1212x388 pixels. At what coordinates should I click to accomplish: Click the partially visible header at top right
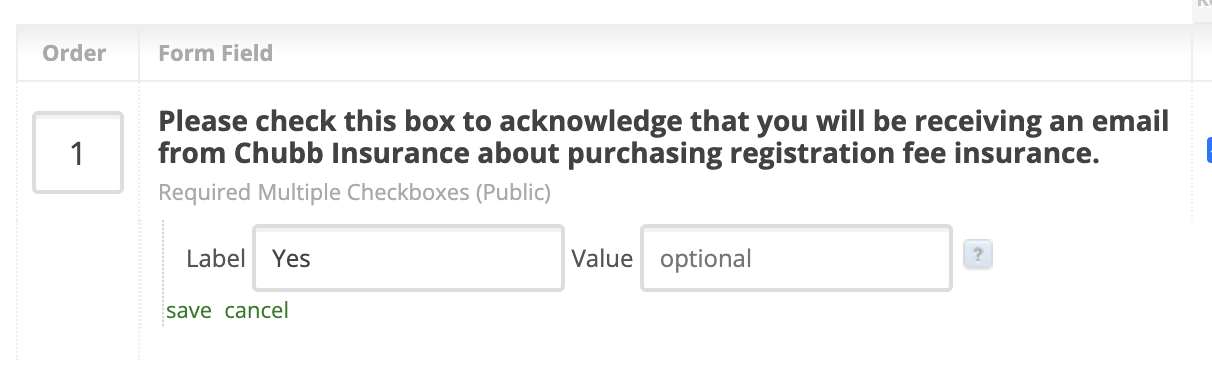point(1203,6)
